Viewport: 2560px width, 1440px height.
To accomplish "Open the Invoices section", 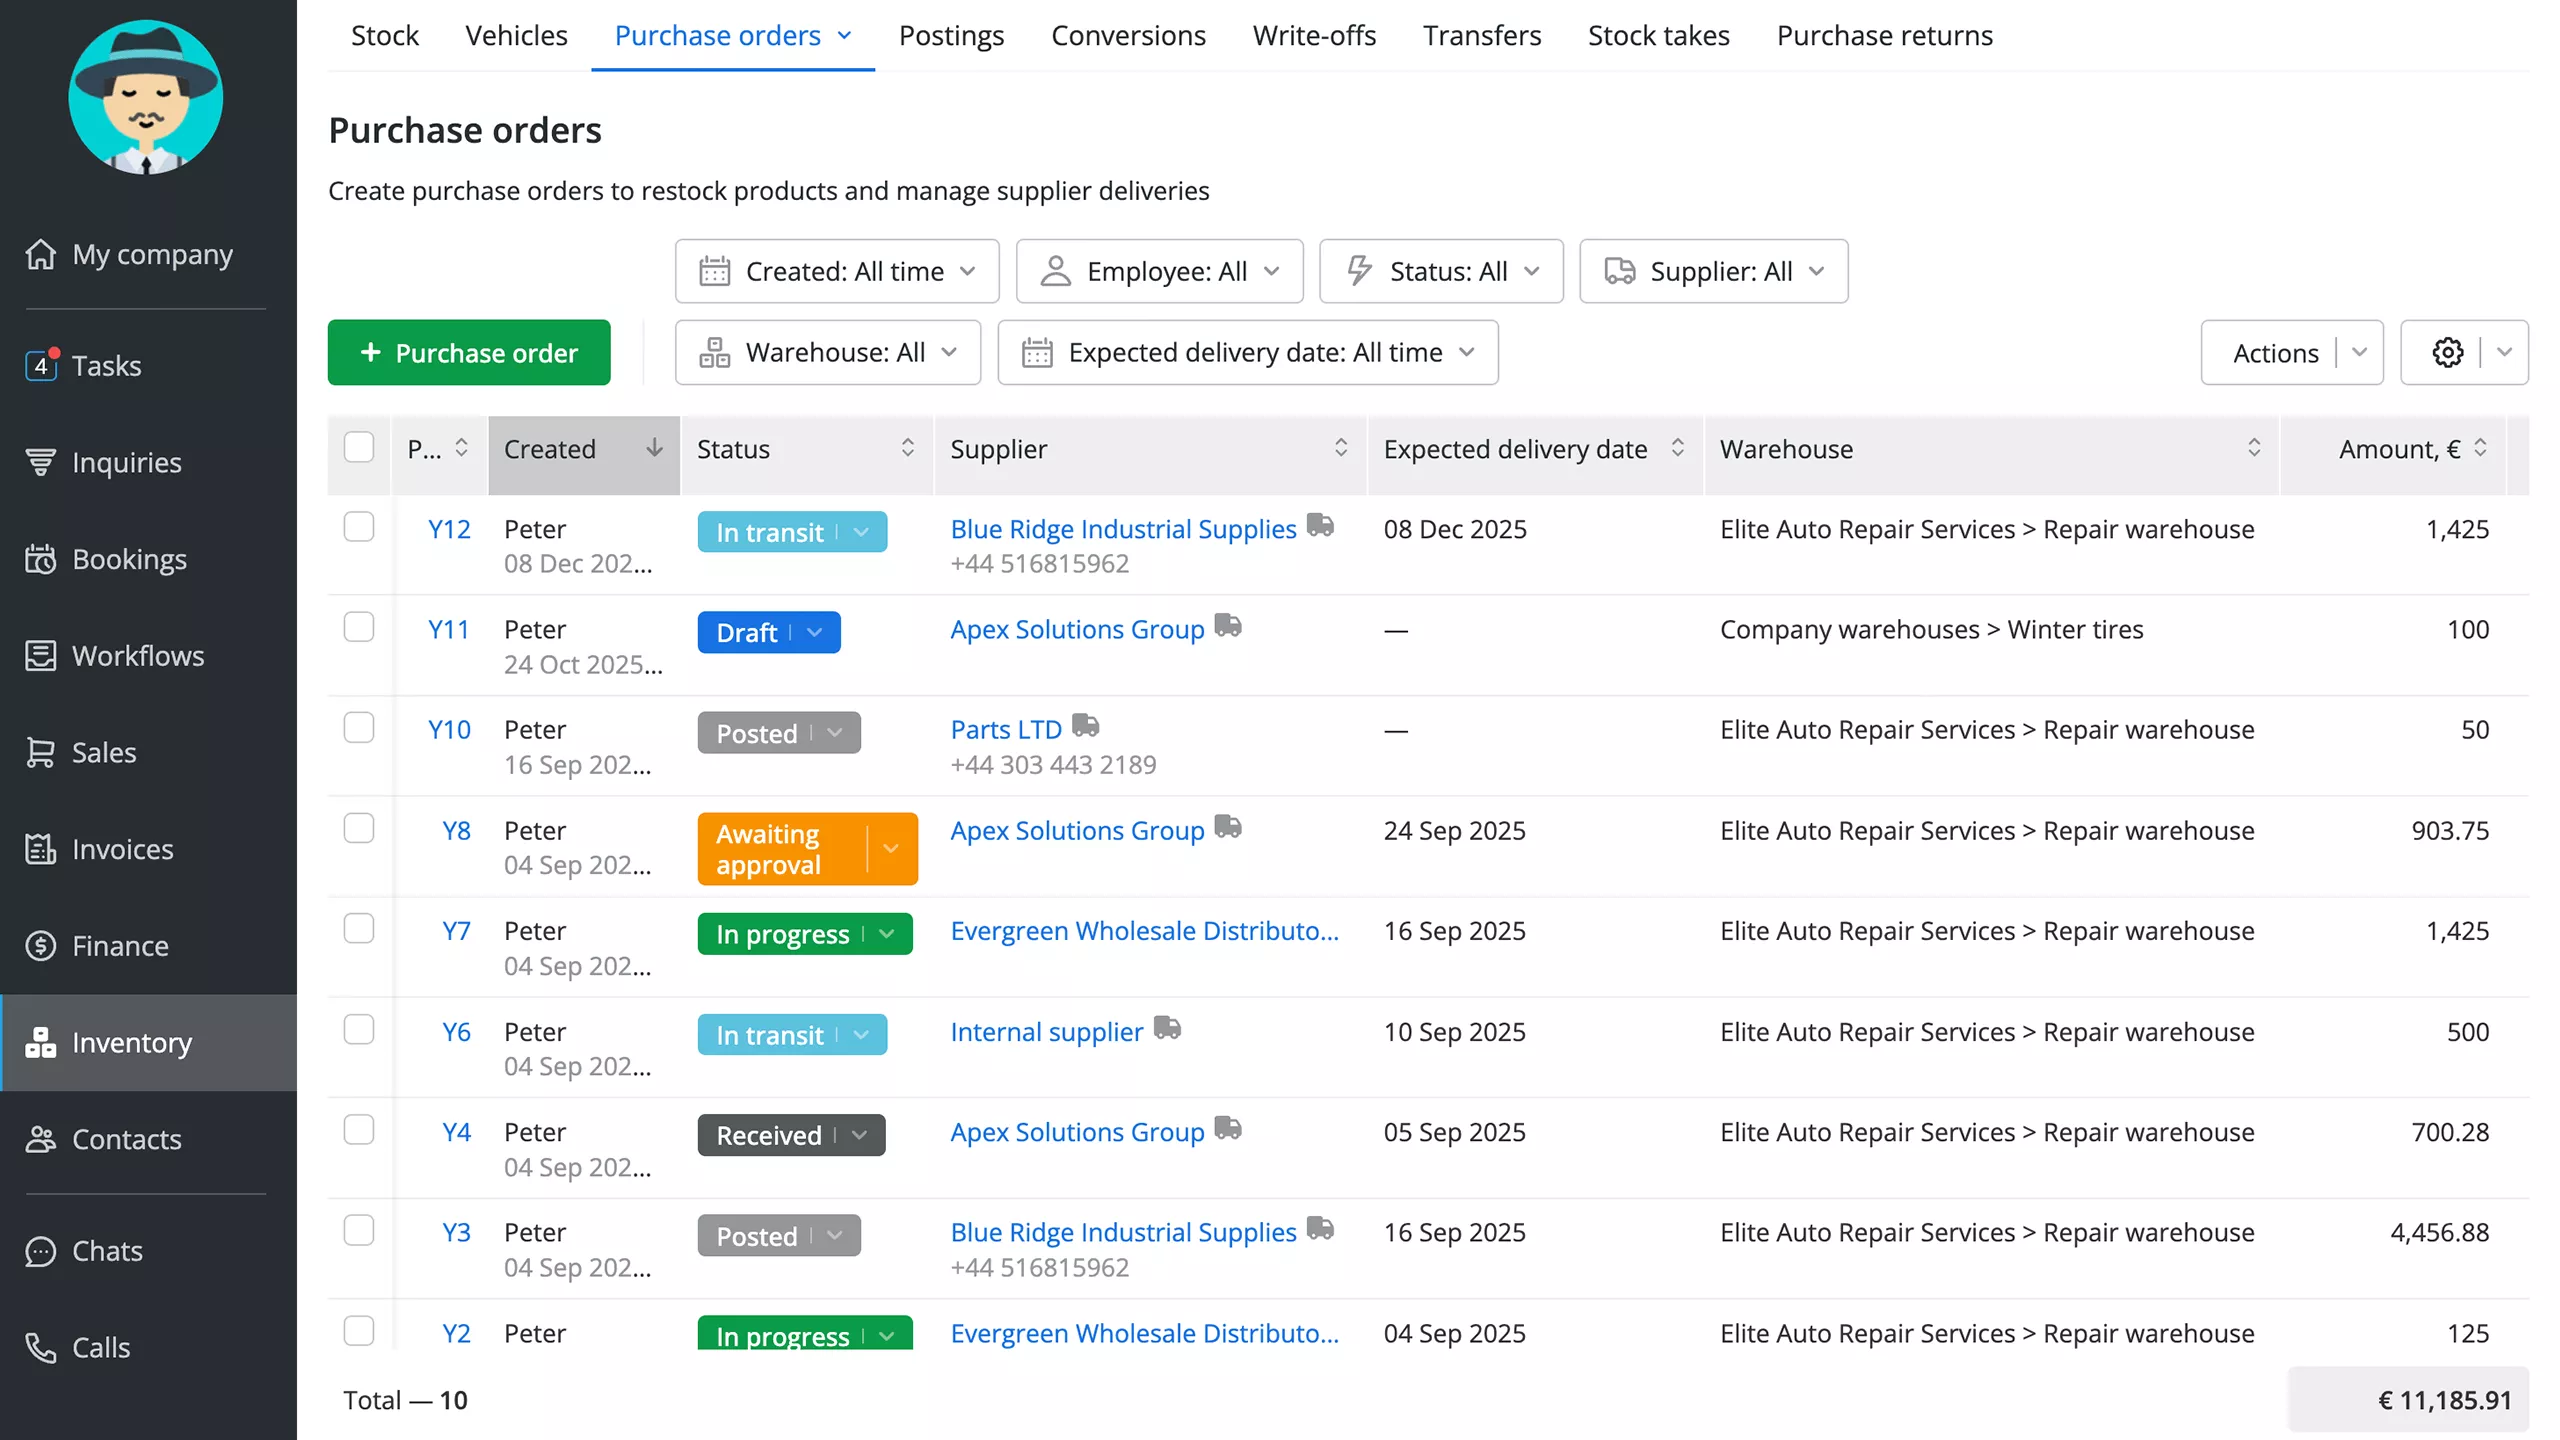I will 122,849.
